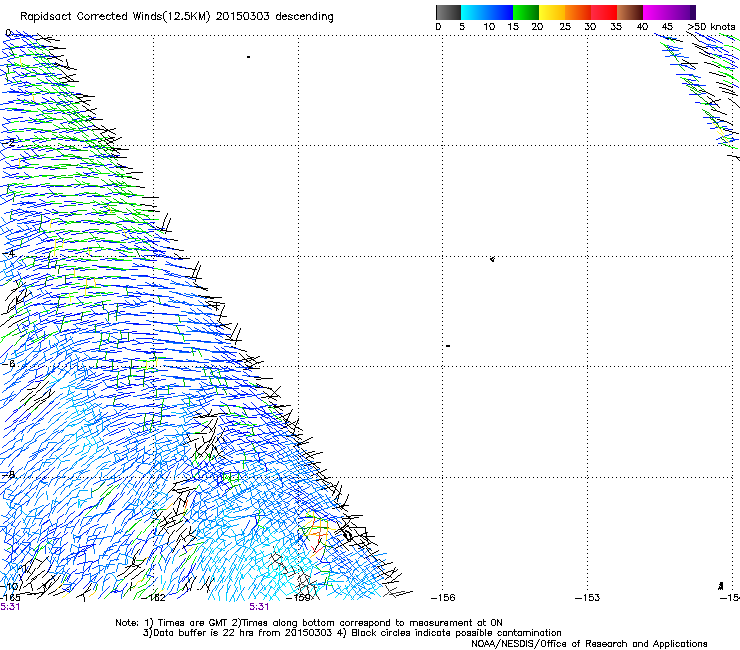
Task: Click the word 'descending' in the title
Action: point(304,17)
